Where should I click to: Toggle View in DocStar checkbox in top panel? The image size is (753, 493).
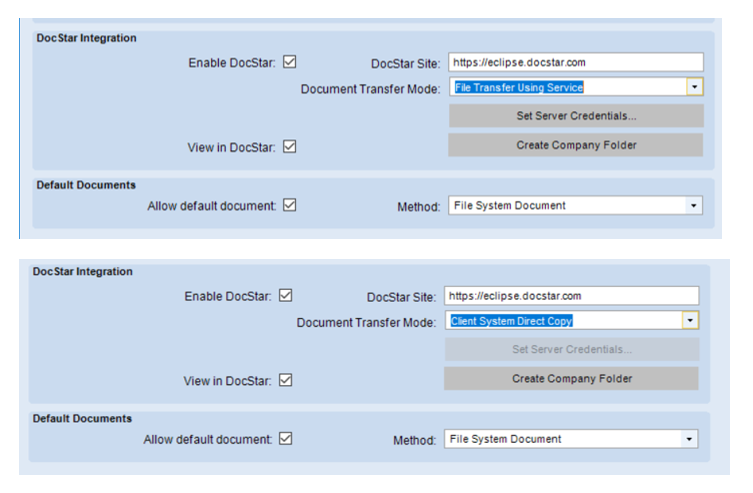pos(290,146)
